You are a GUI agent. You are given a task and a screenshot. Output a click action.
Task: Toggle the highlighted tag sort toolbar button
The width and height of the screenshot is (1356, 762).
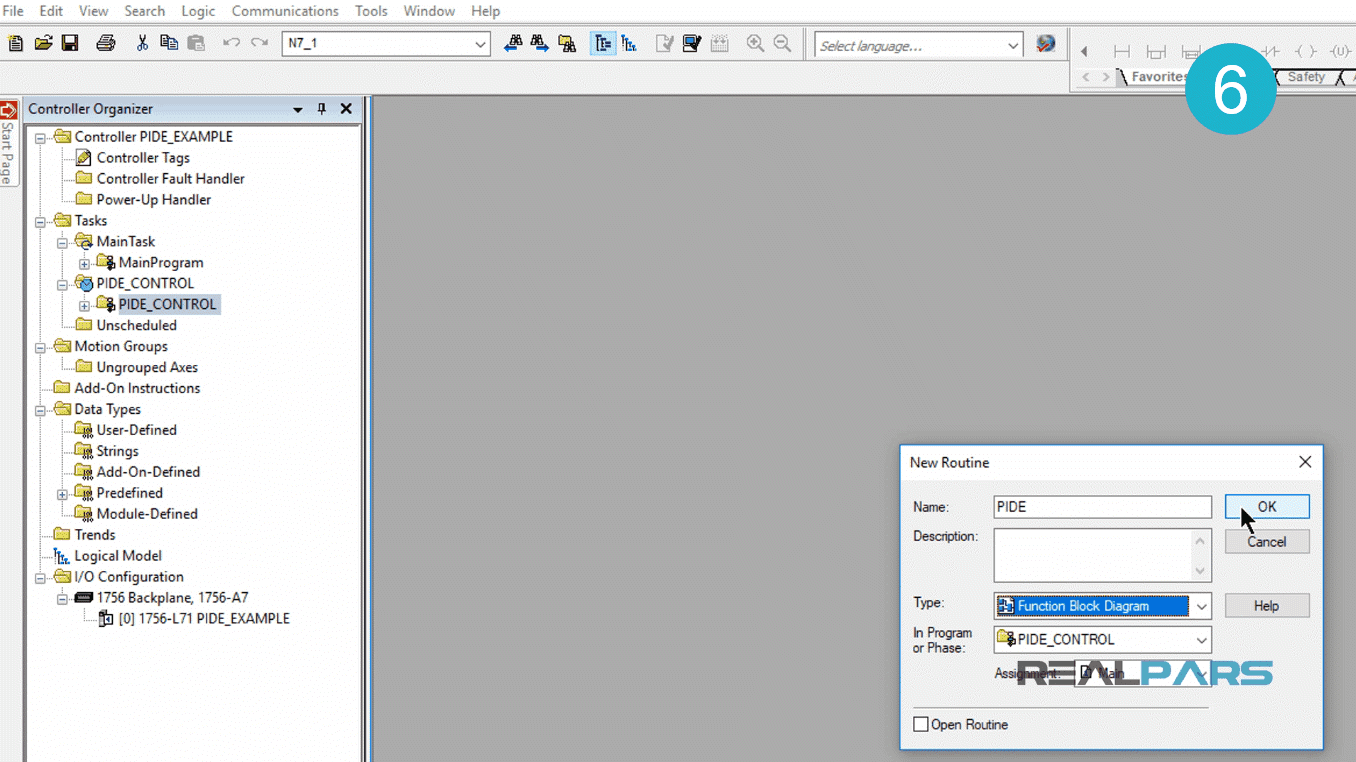click(602, 44)
